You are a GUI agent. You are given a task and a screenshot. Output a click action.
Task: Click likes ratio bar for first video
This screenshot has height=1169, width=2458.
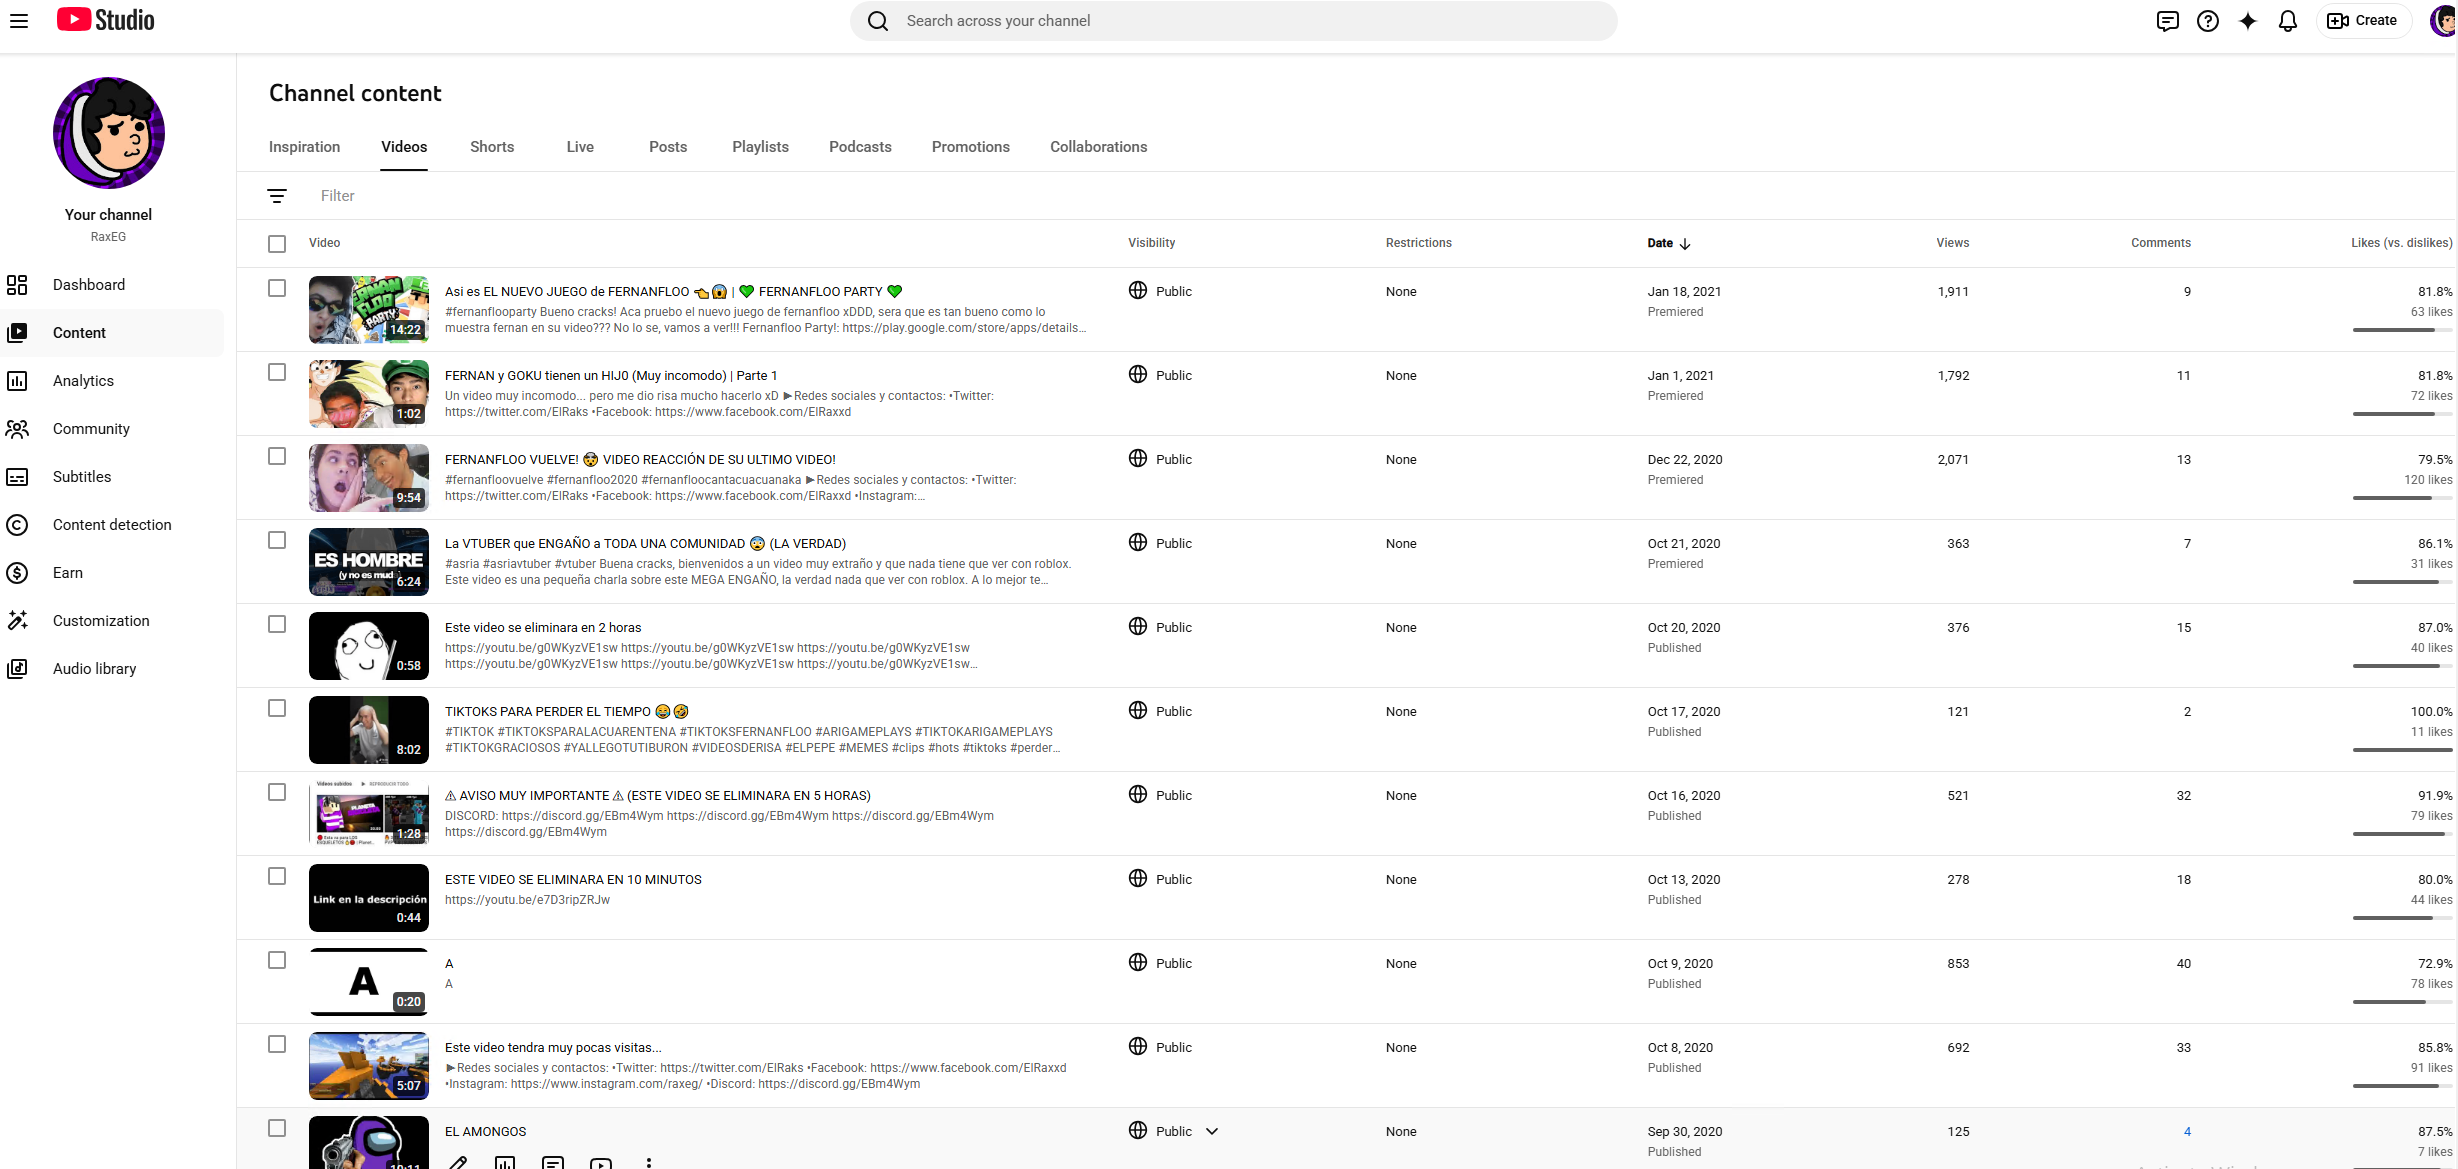[2402, 330]
